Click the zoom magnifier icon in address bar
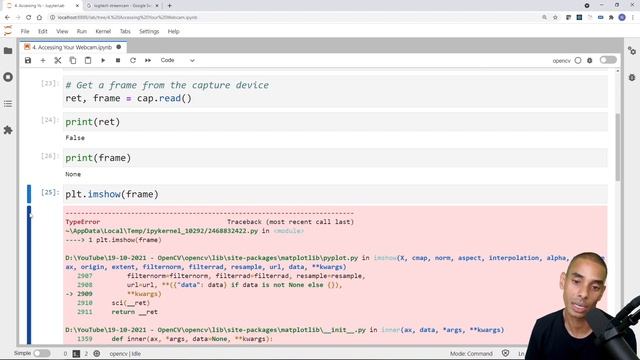This screenshot has width=640, height=360. [544, 18]
